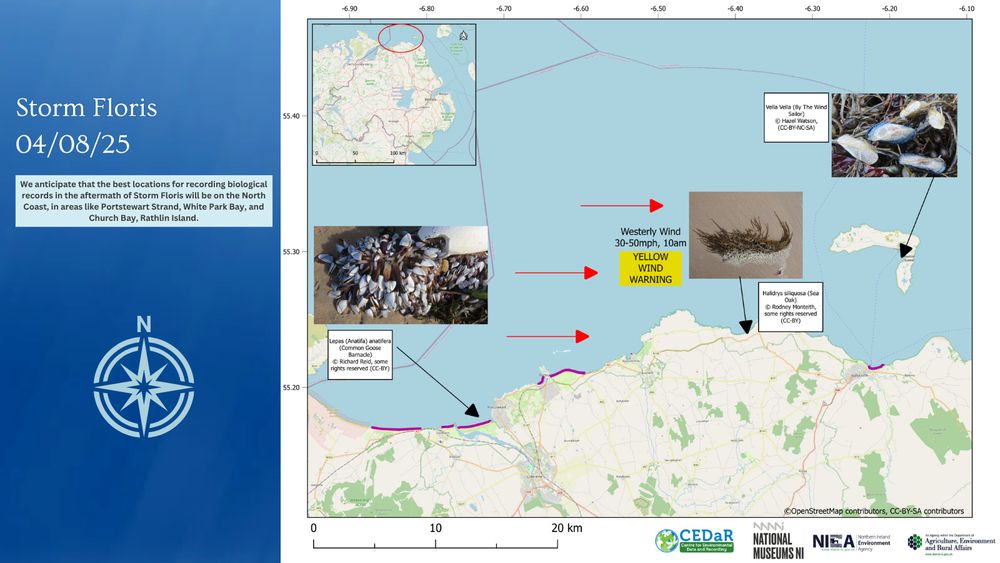Click the '55.40' latitude label

pos(291,116)
